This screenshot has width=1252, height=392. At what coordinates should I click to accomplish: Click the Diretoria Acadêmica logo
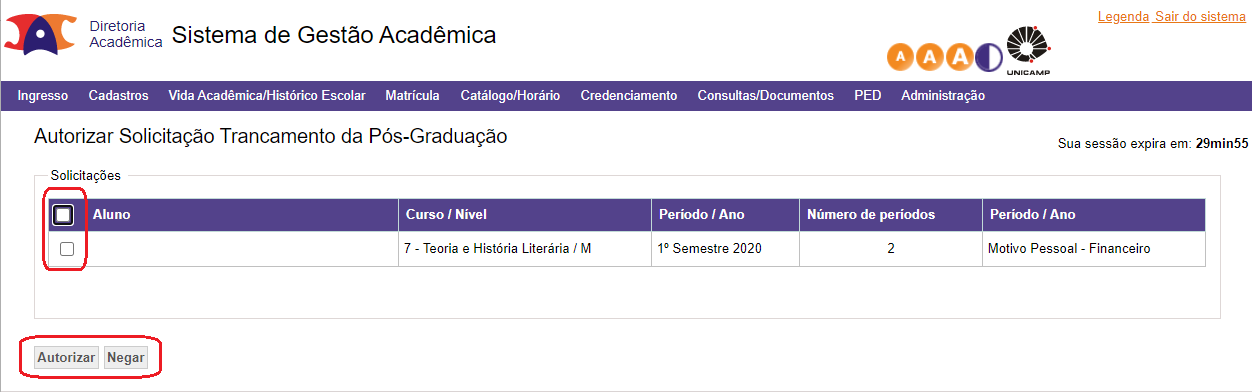[x=40, y=34]
